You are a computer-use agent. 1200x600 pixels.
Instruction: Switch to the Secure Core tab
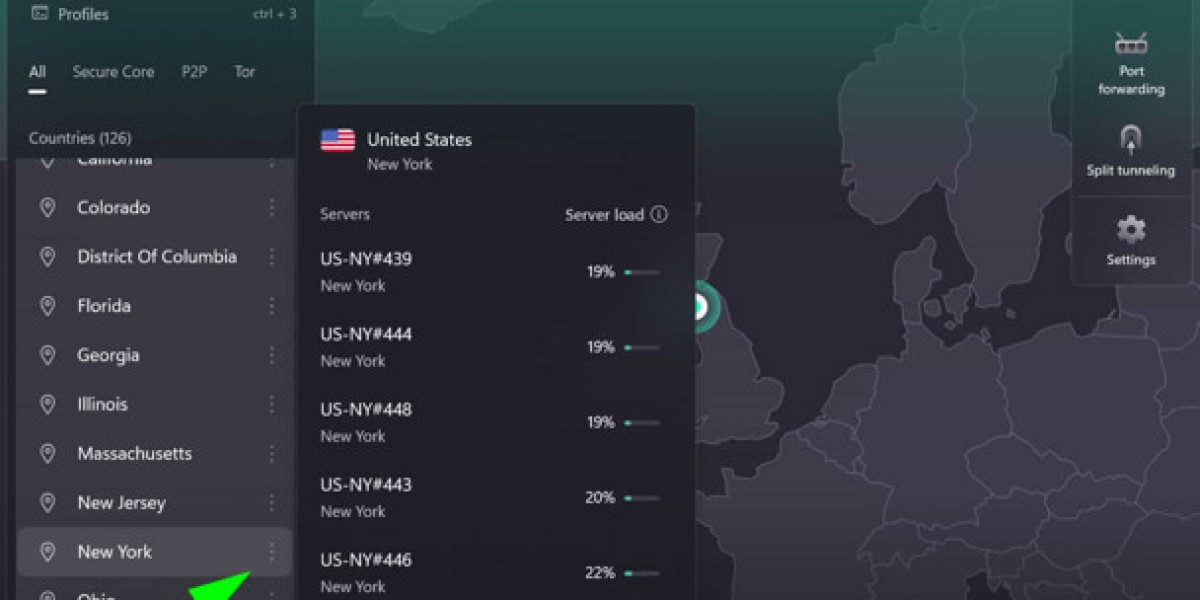click(x=112, y=71)
